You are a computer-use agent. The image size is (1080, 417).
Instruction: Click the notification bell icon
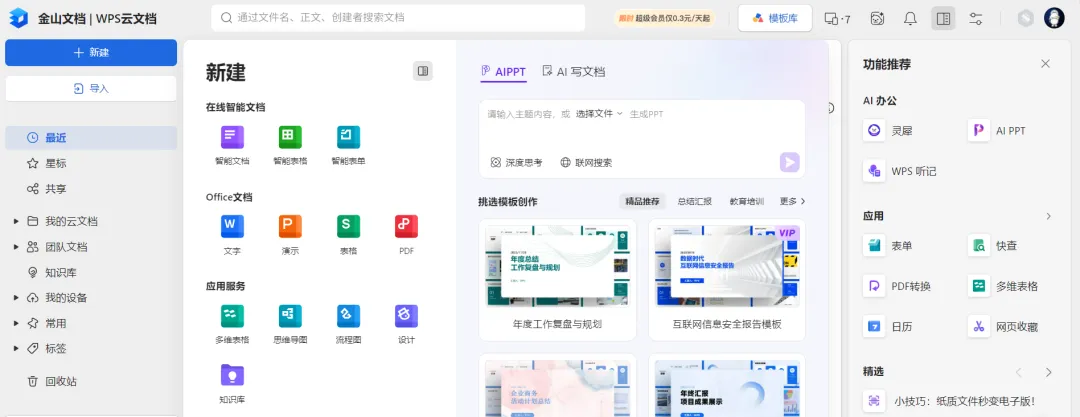[910, 19]
